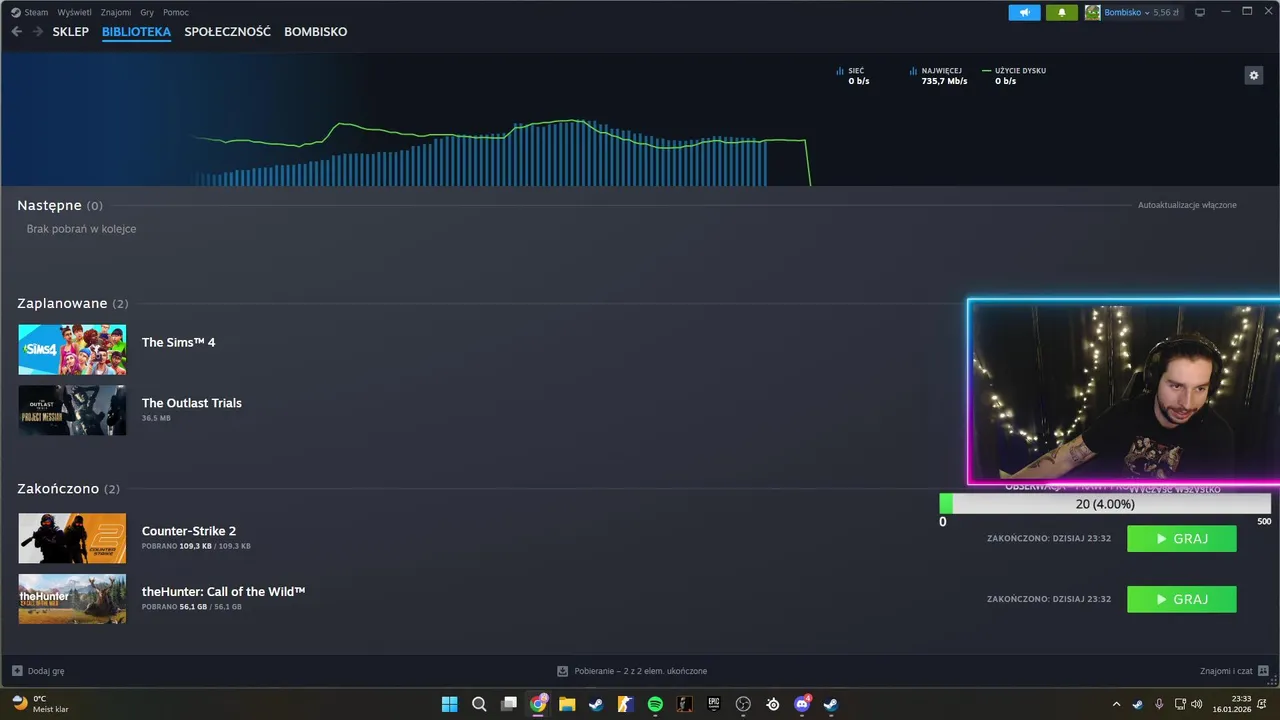Open the taskbar clock and date
The width and height of the screenshot is (1280, 720).
(x=1232, y=704)
